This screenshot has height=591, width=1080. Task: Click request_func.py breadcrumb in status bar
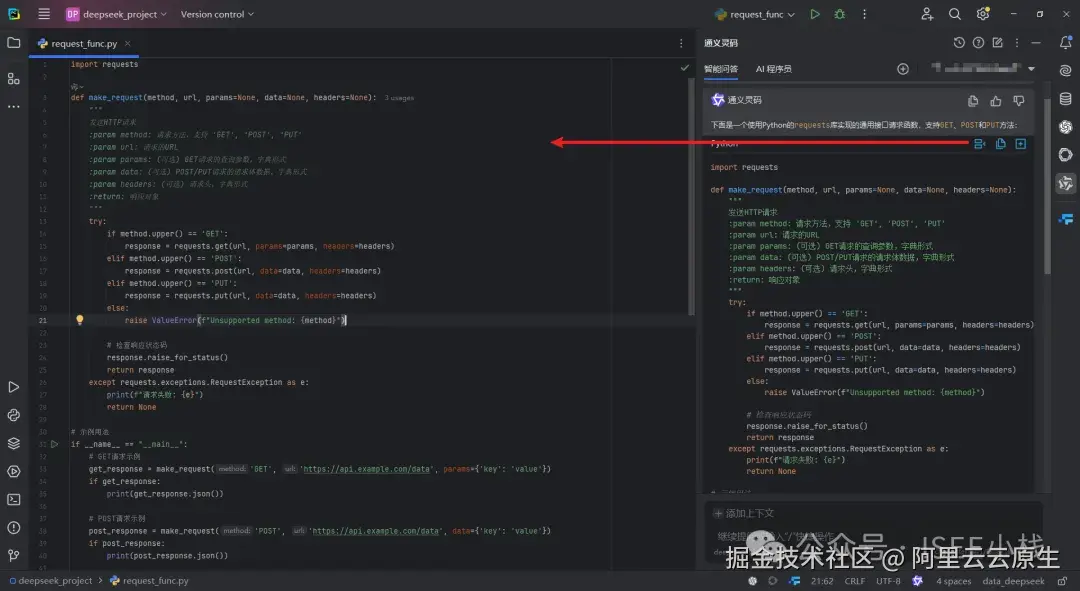[x=149, y=581]
